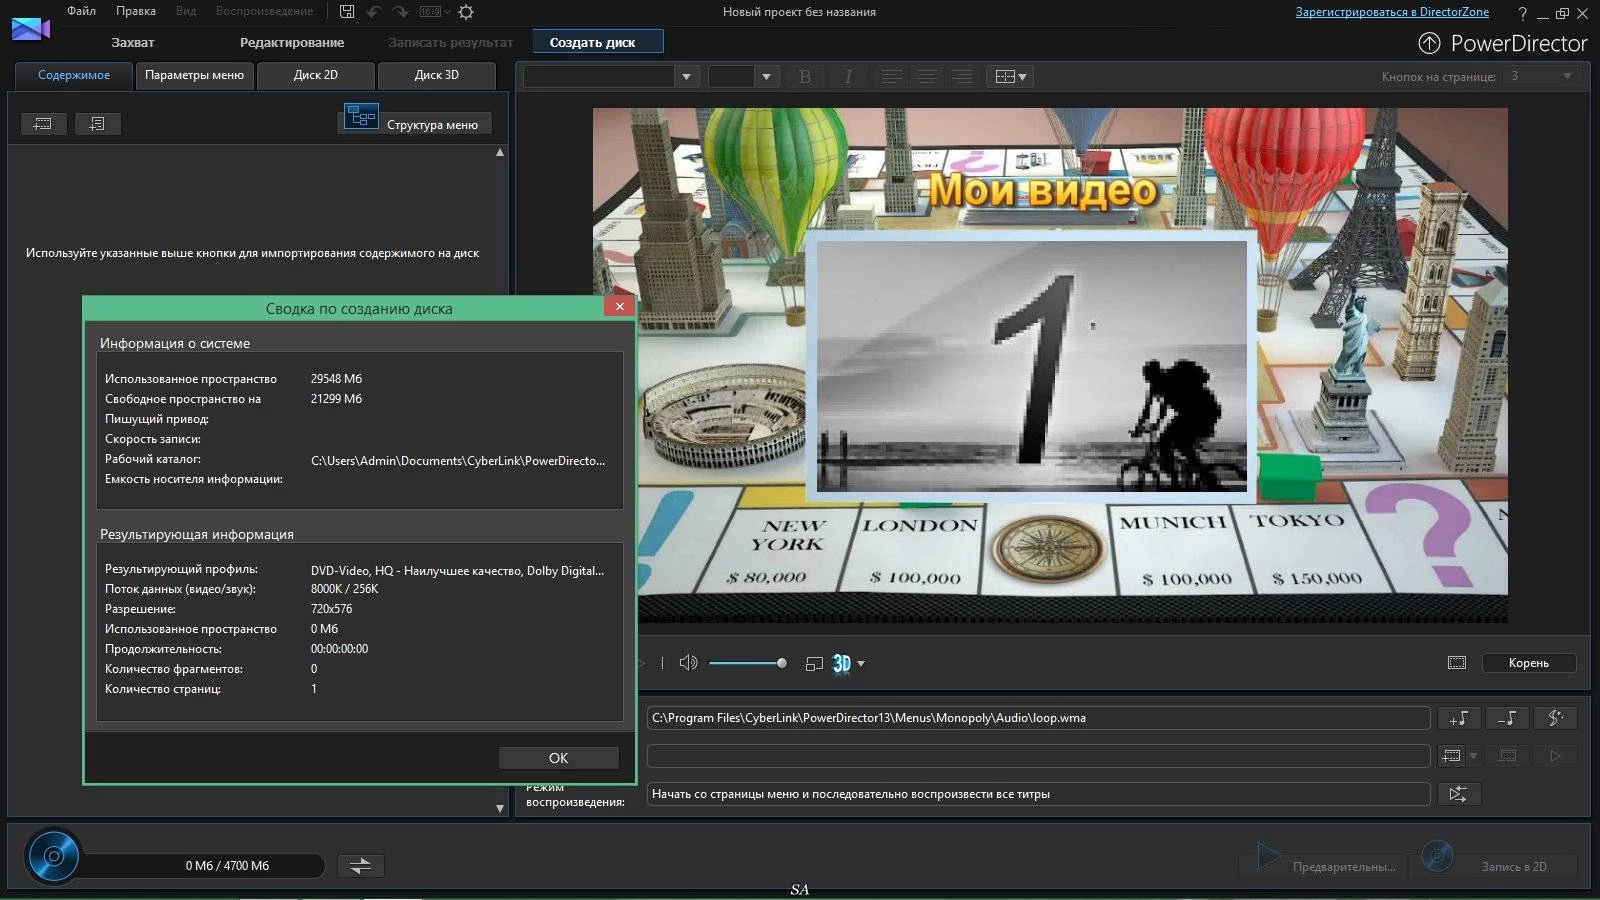Click the import PowerDirector project icon

[97, 123]
